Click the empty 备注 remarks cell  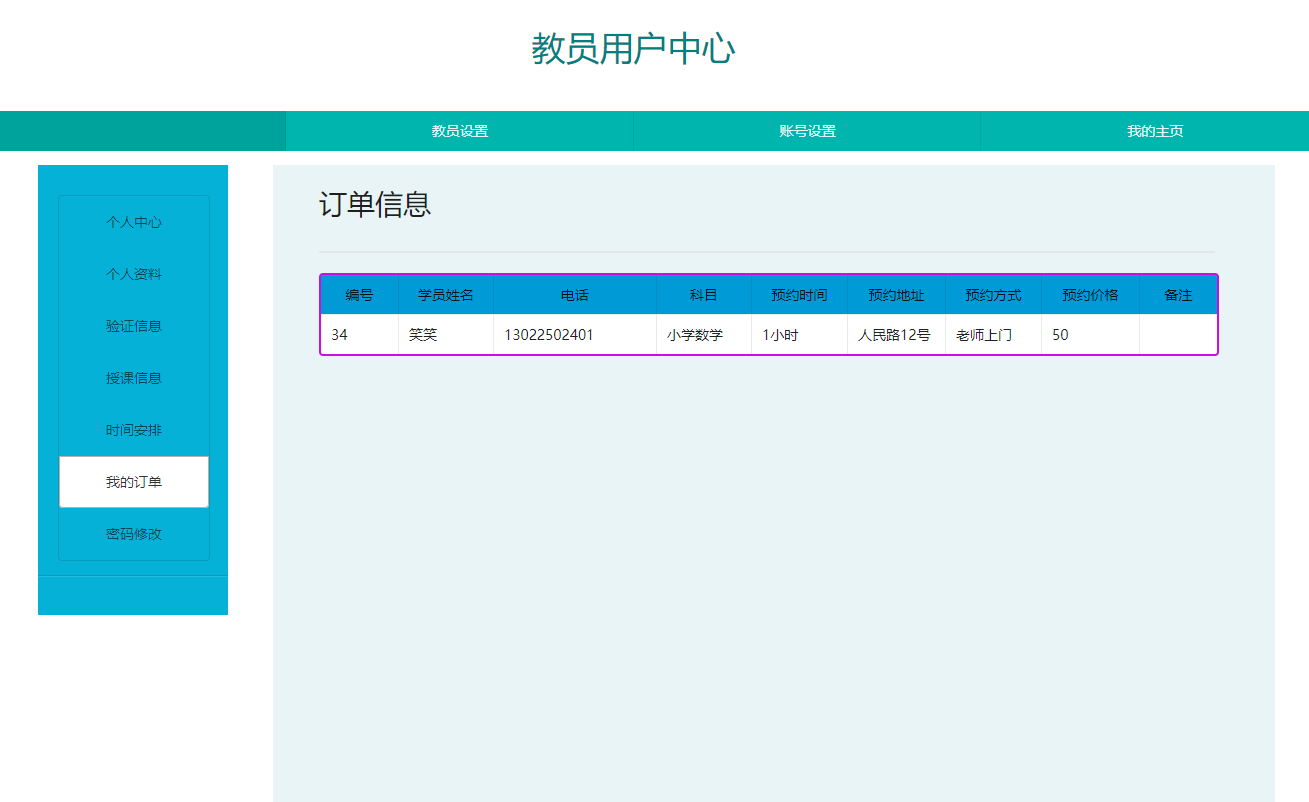coord(1178,335)
